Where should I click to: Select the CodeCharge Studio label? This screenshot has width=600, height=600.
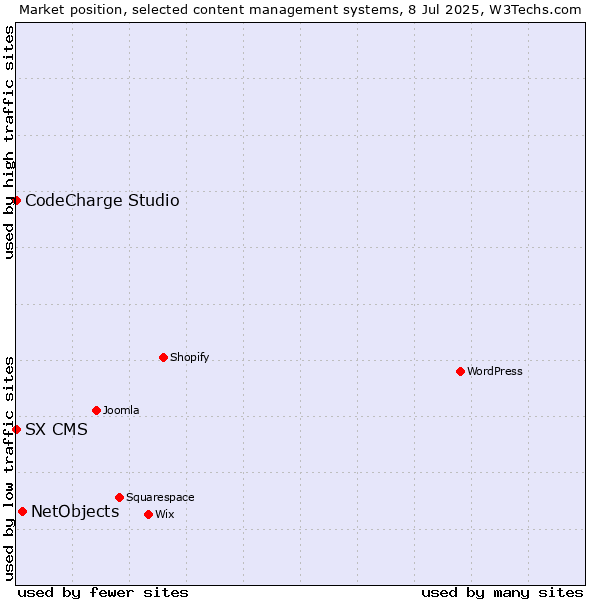102,201
